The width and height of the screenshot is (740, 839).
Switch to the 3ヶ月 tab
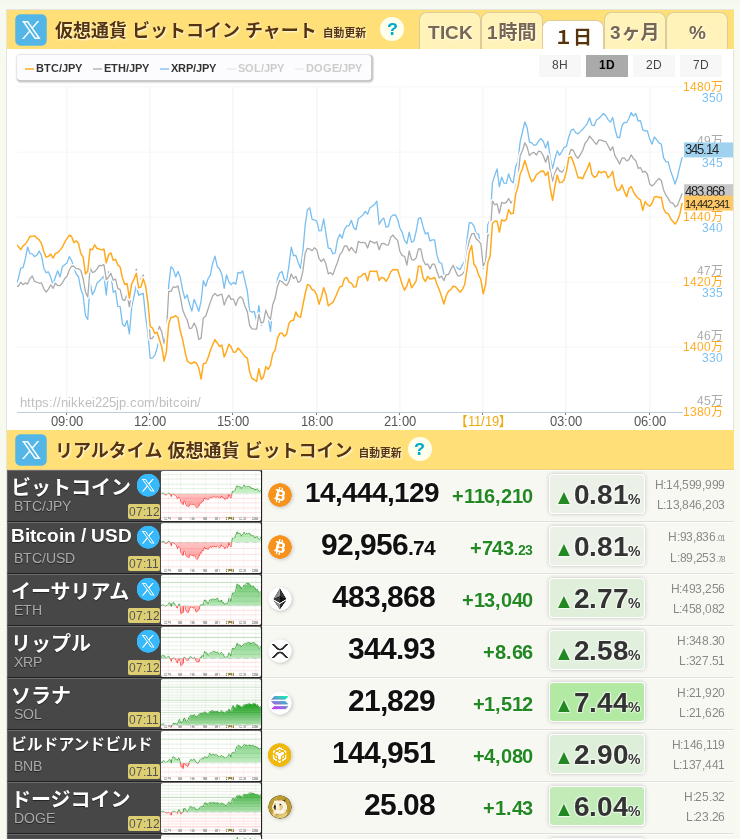[x=634, y=32]
